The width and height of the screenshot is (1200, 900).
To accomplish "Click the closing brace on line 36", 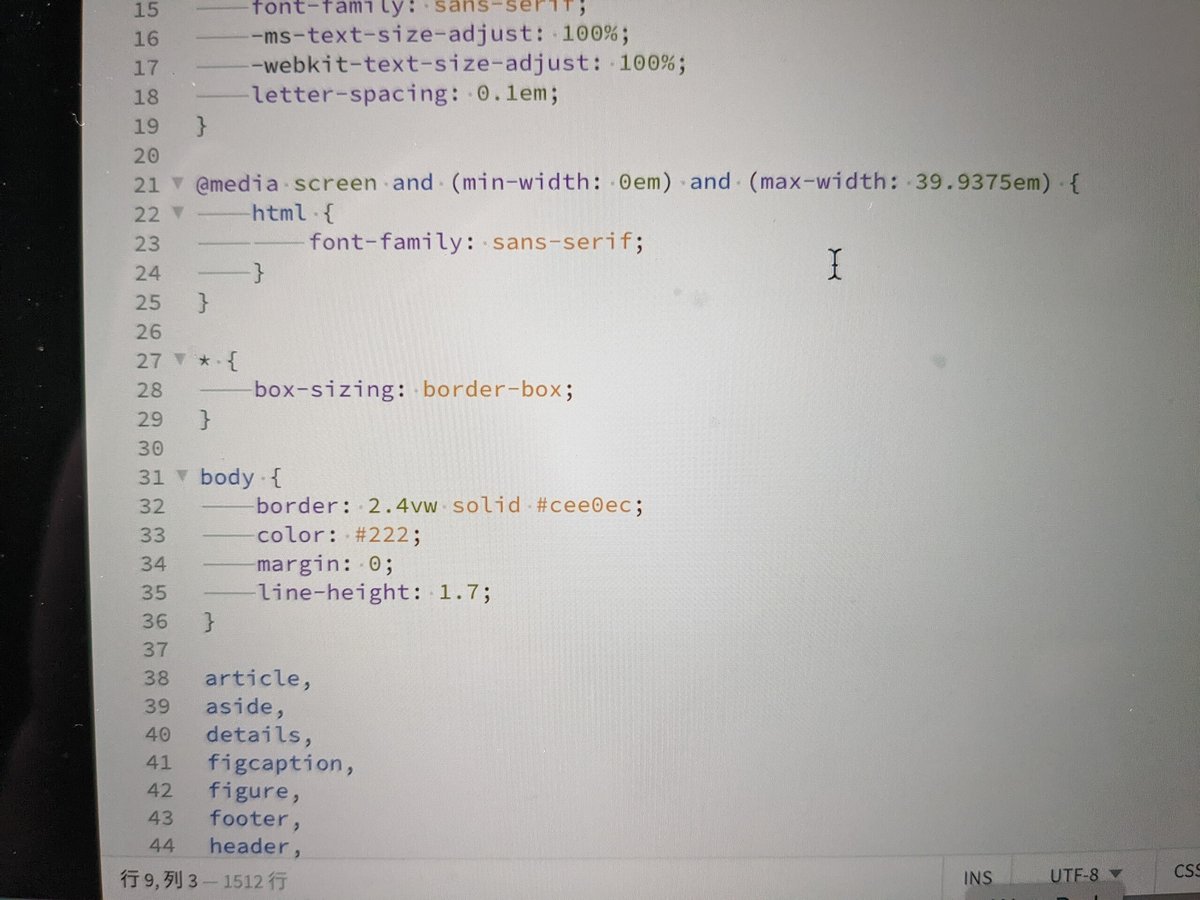I will tap(208, 621).
